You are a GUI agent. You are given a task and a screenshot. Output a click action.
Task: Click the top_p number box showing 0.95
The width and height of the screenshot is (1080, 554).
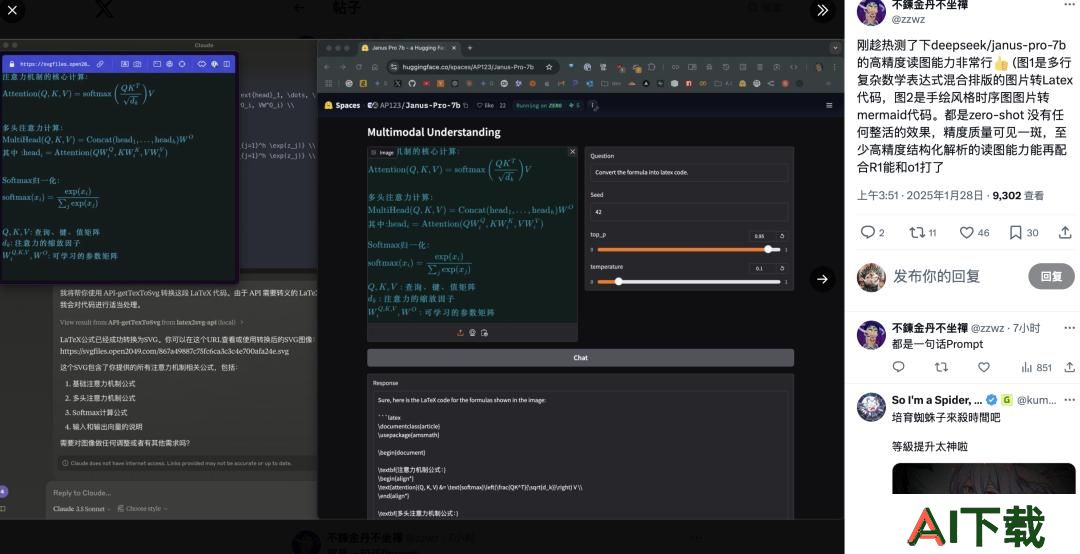[x=762, y=236]
